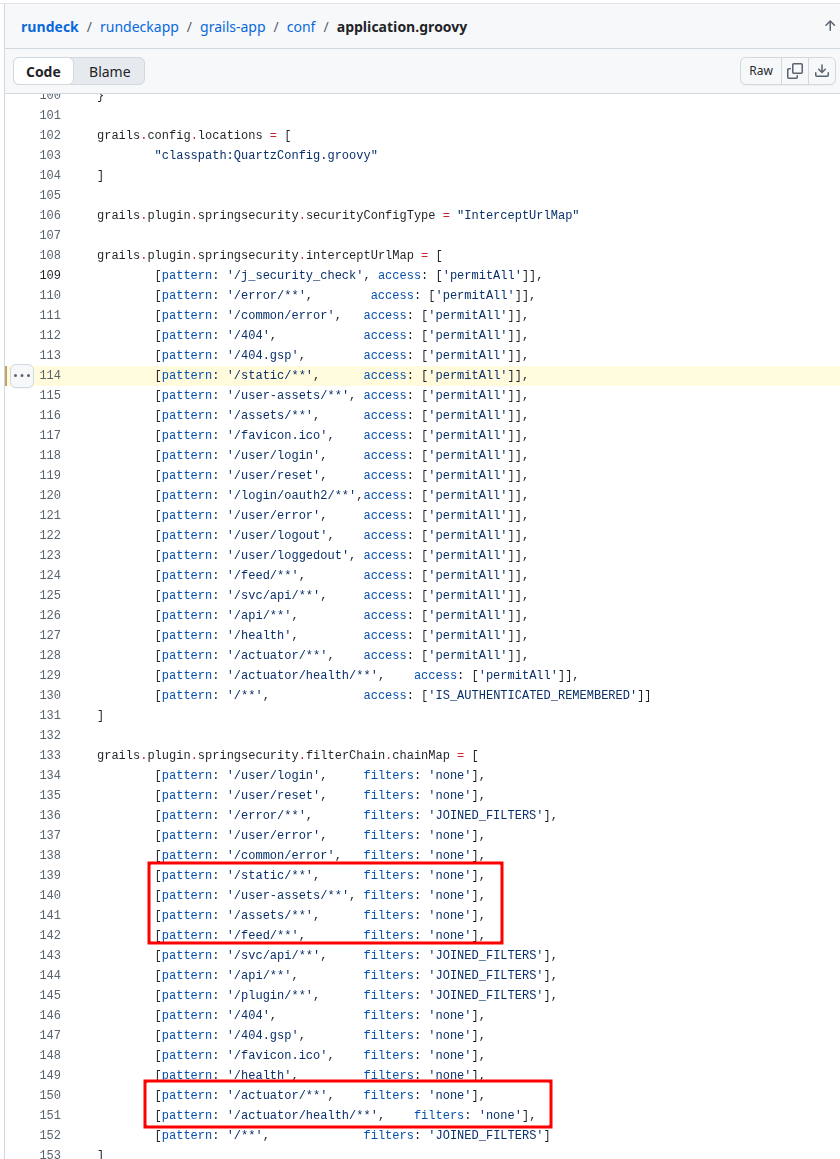The image size is (840, 1159).
Task: Open the line 114 actions menu
Action: coord(22,375)
